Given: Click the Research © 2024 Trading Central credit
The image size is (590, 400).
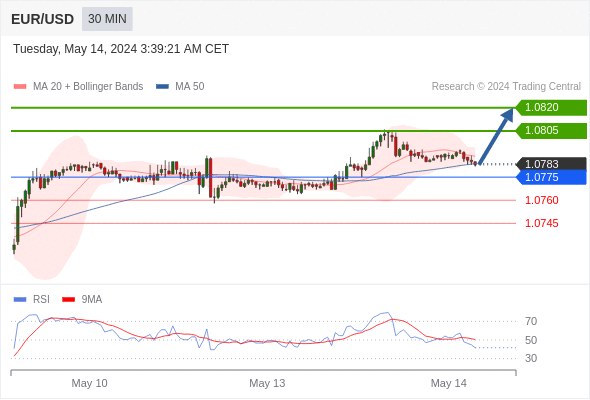Looking at the screenshot, I should (506, 87).
